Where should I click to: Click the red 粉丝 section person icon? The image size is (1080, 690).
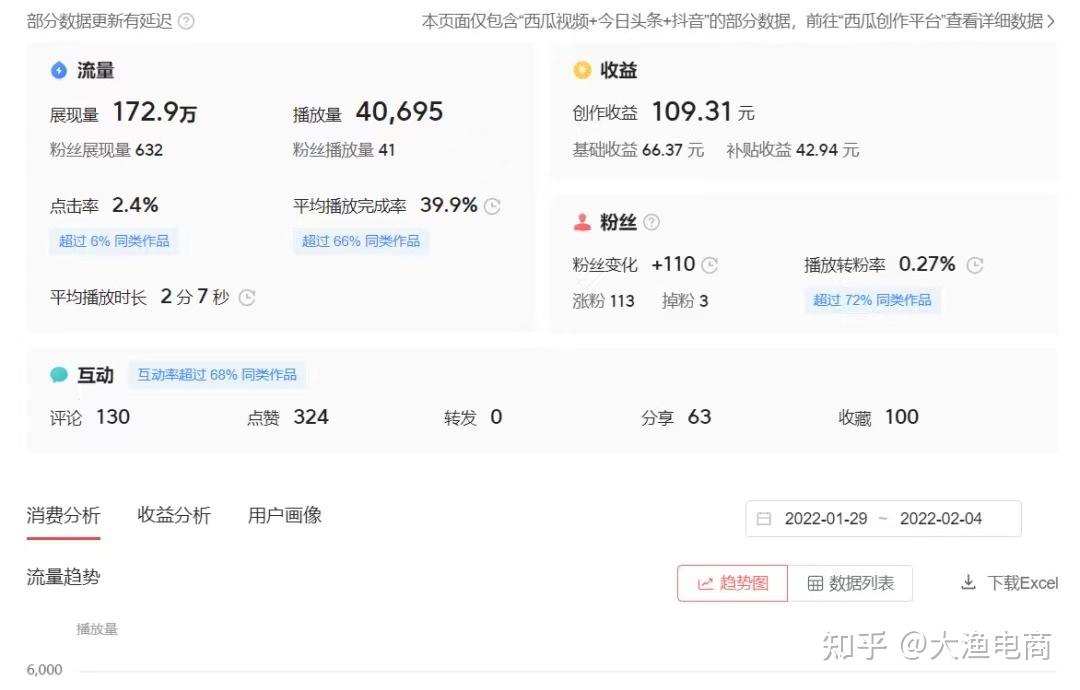tap(582, 222)
